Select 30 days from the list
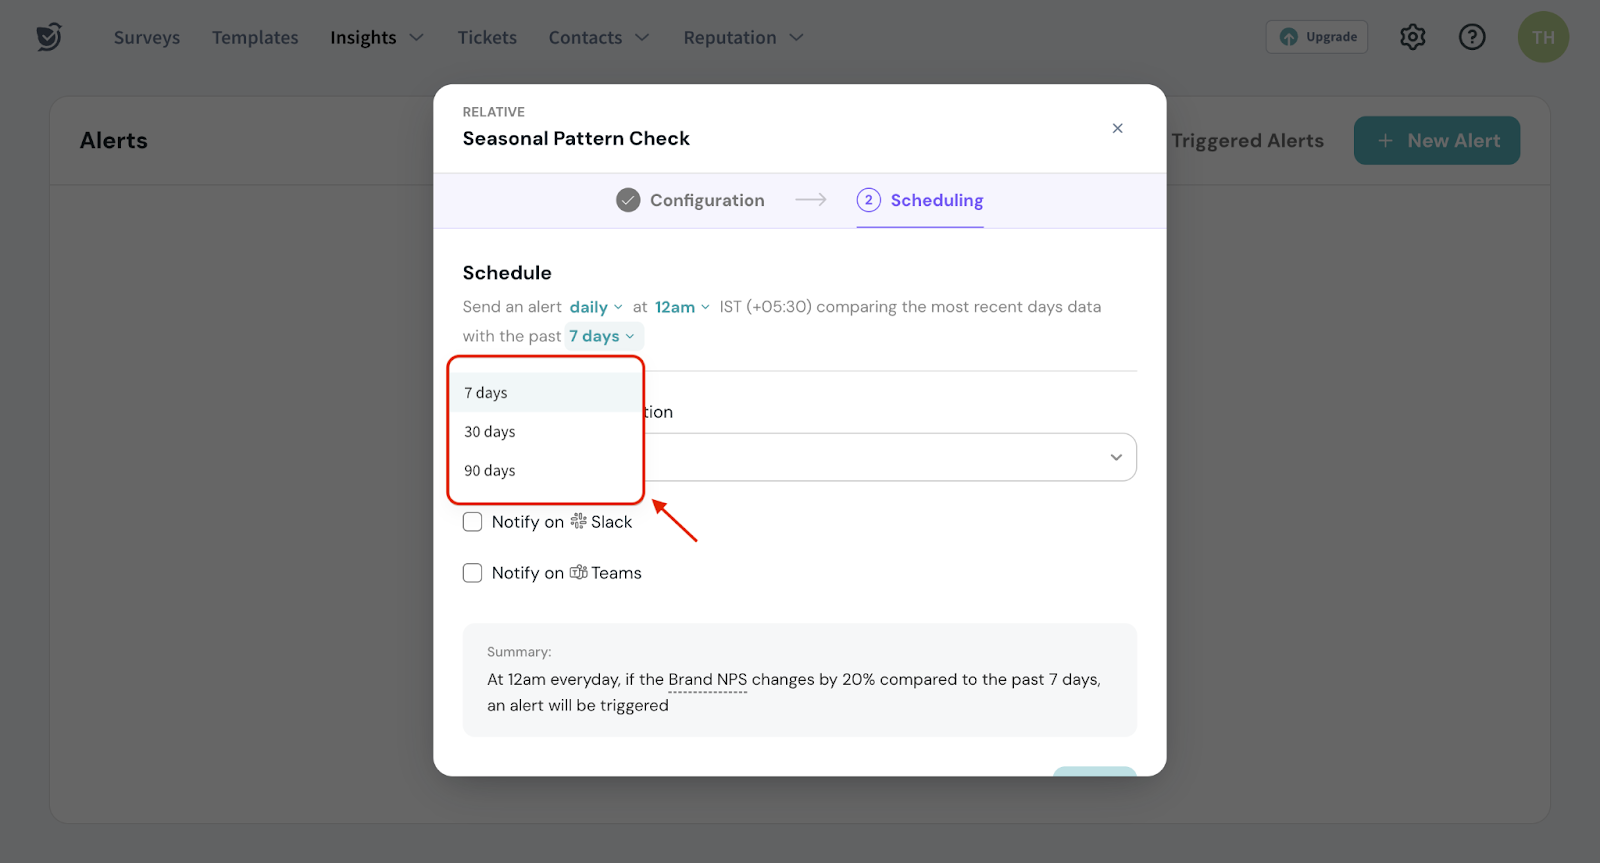The height and width of the screenshot is (863, 1600). [x=490, y=432]
